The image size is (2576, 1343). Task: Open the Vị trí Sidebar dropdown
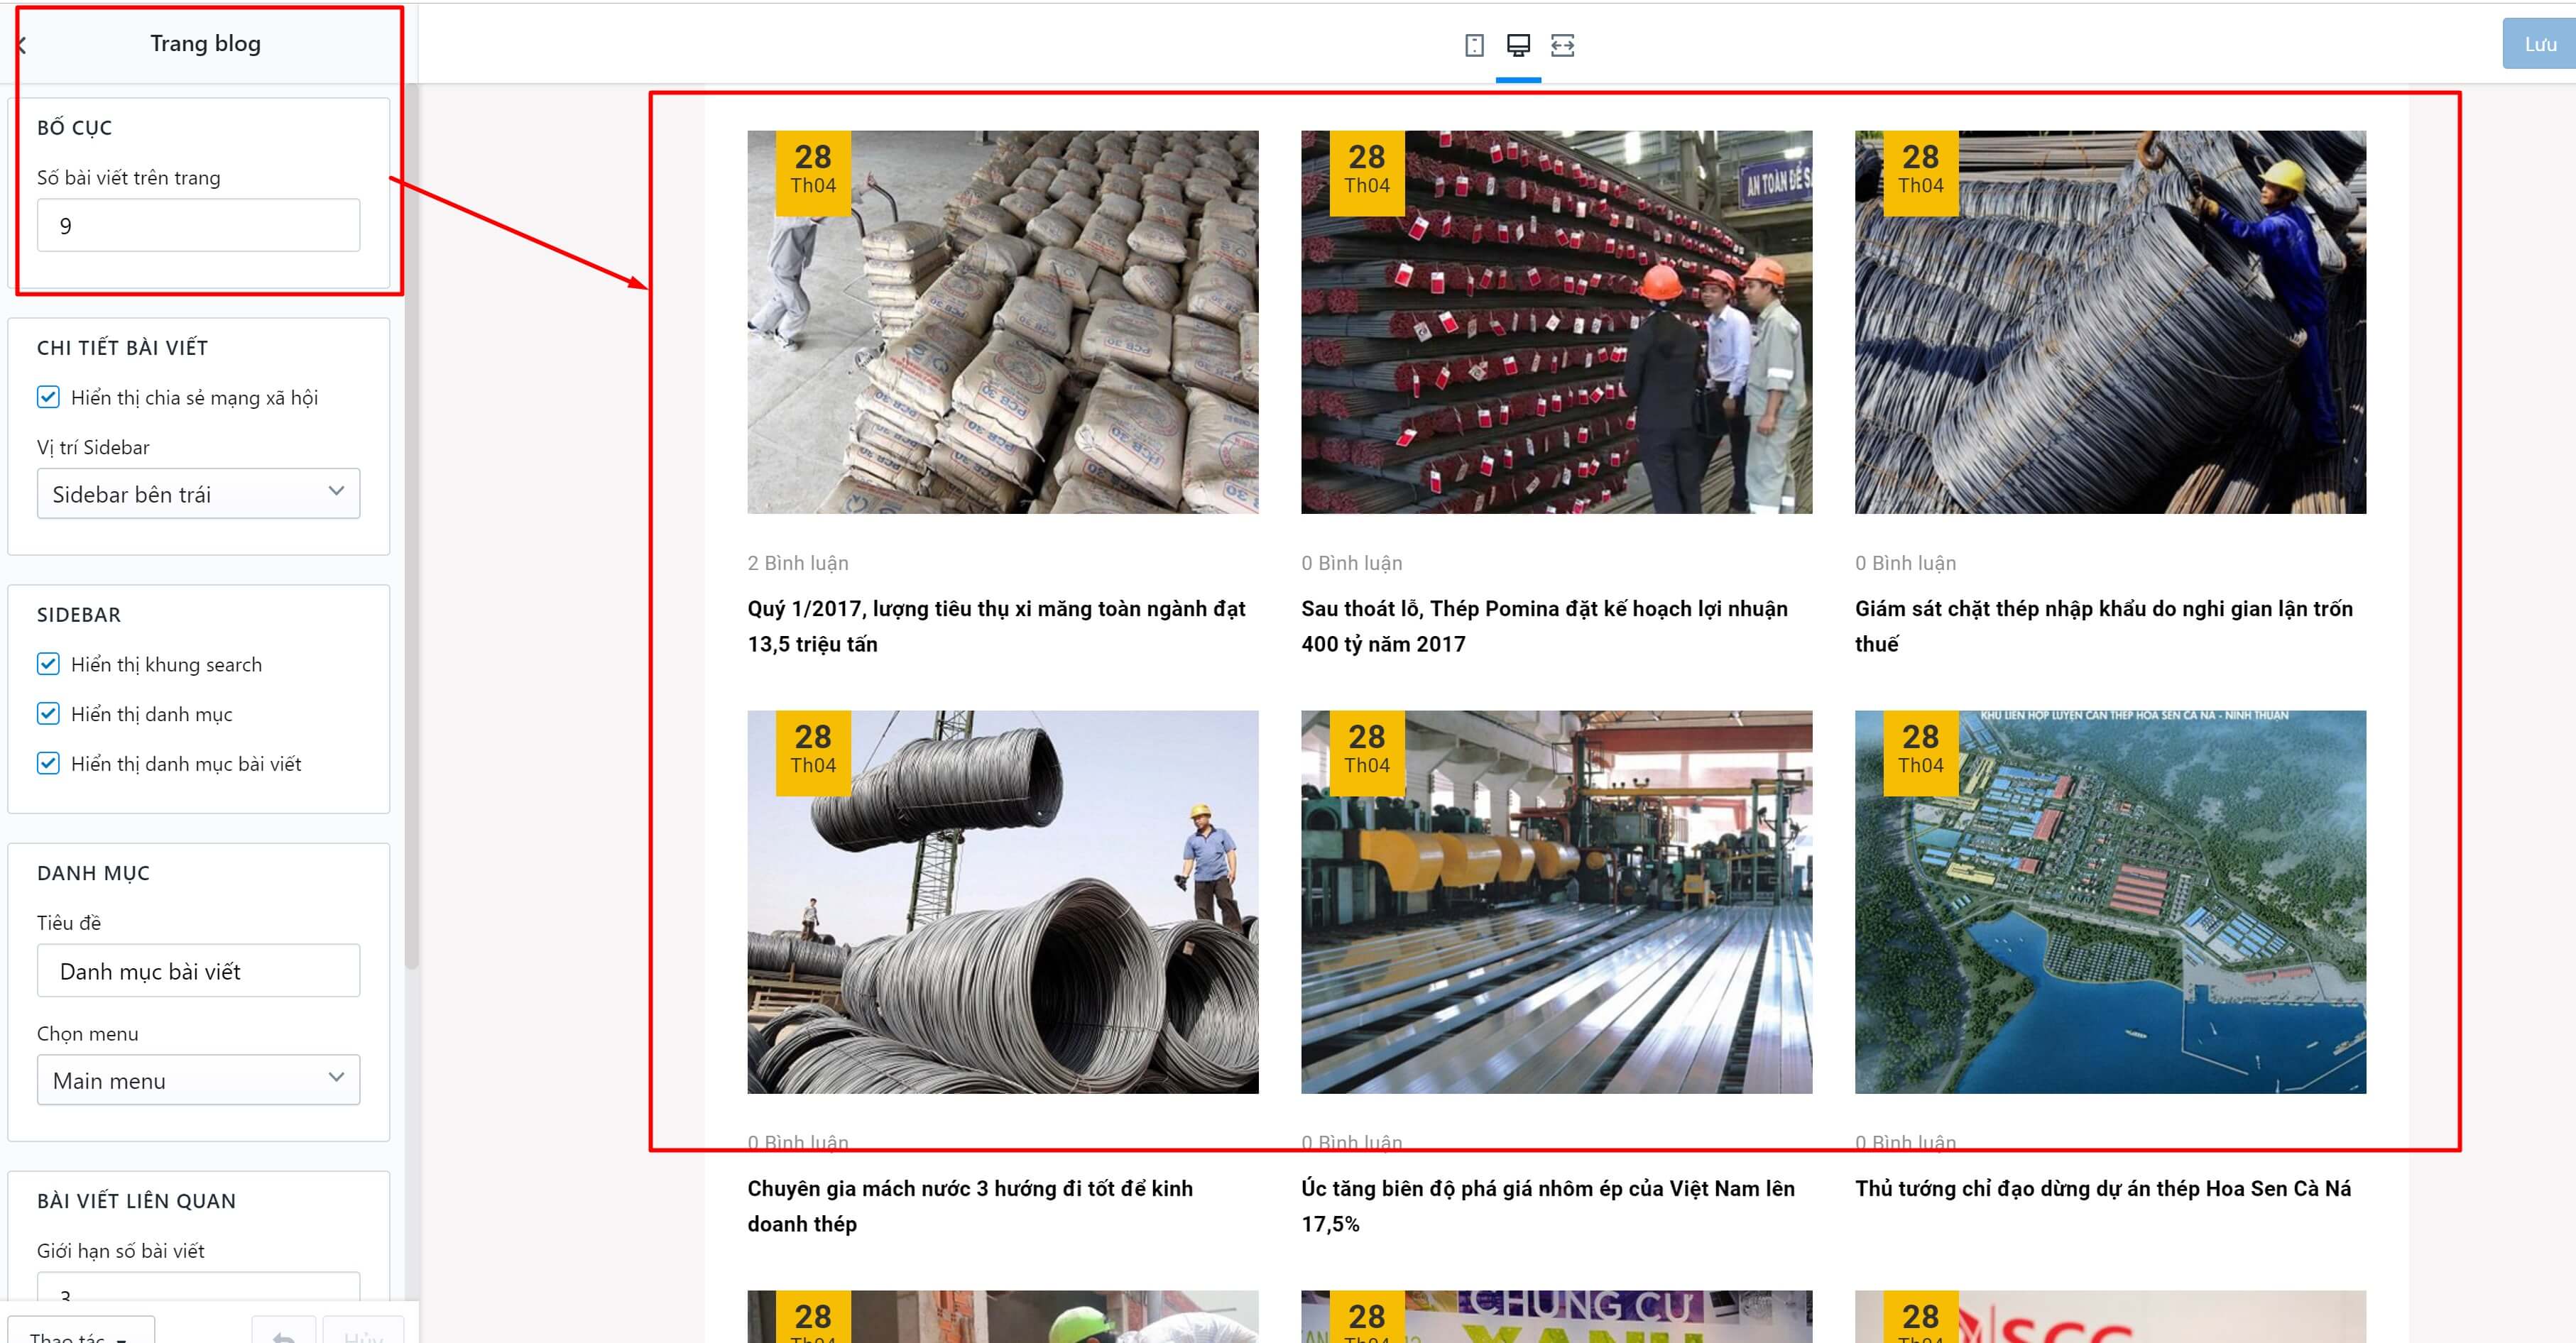[x=198, y=494]
